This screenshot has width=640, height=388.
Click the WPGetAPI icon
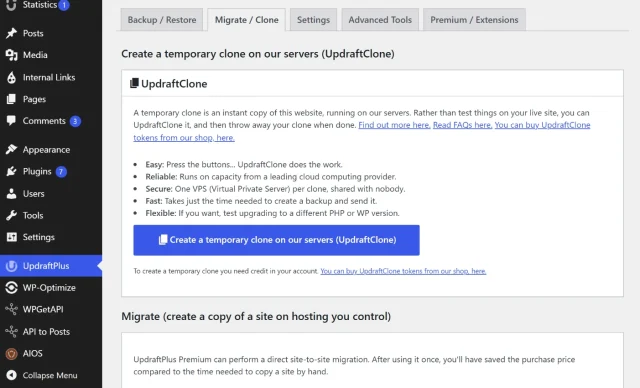tap(11, 309)
